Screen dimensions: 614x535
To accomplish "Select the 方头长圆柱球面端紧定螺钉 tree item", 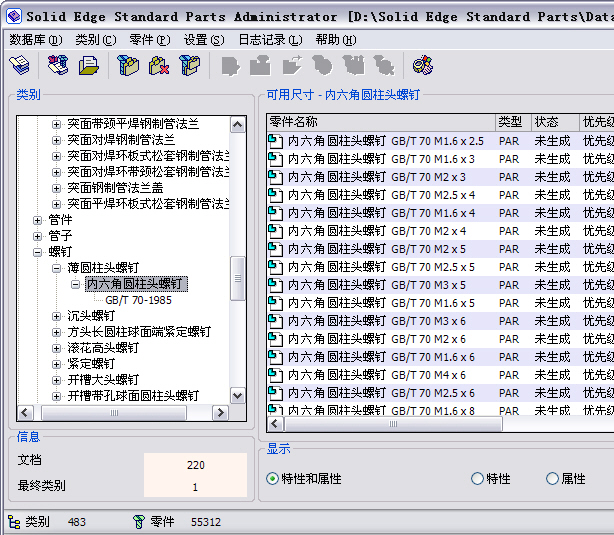I will pos(139,332).
